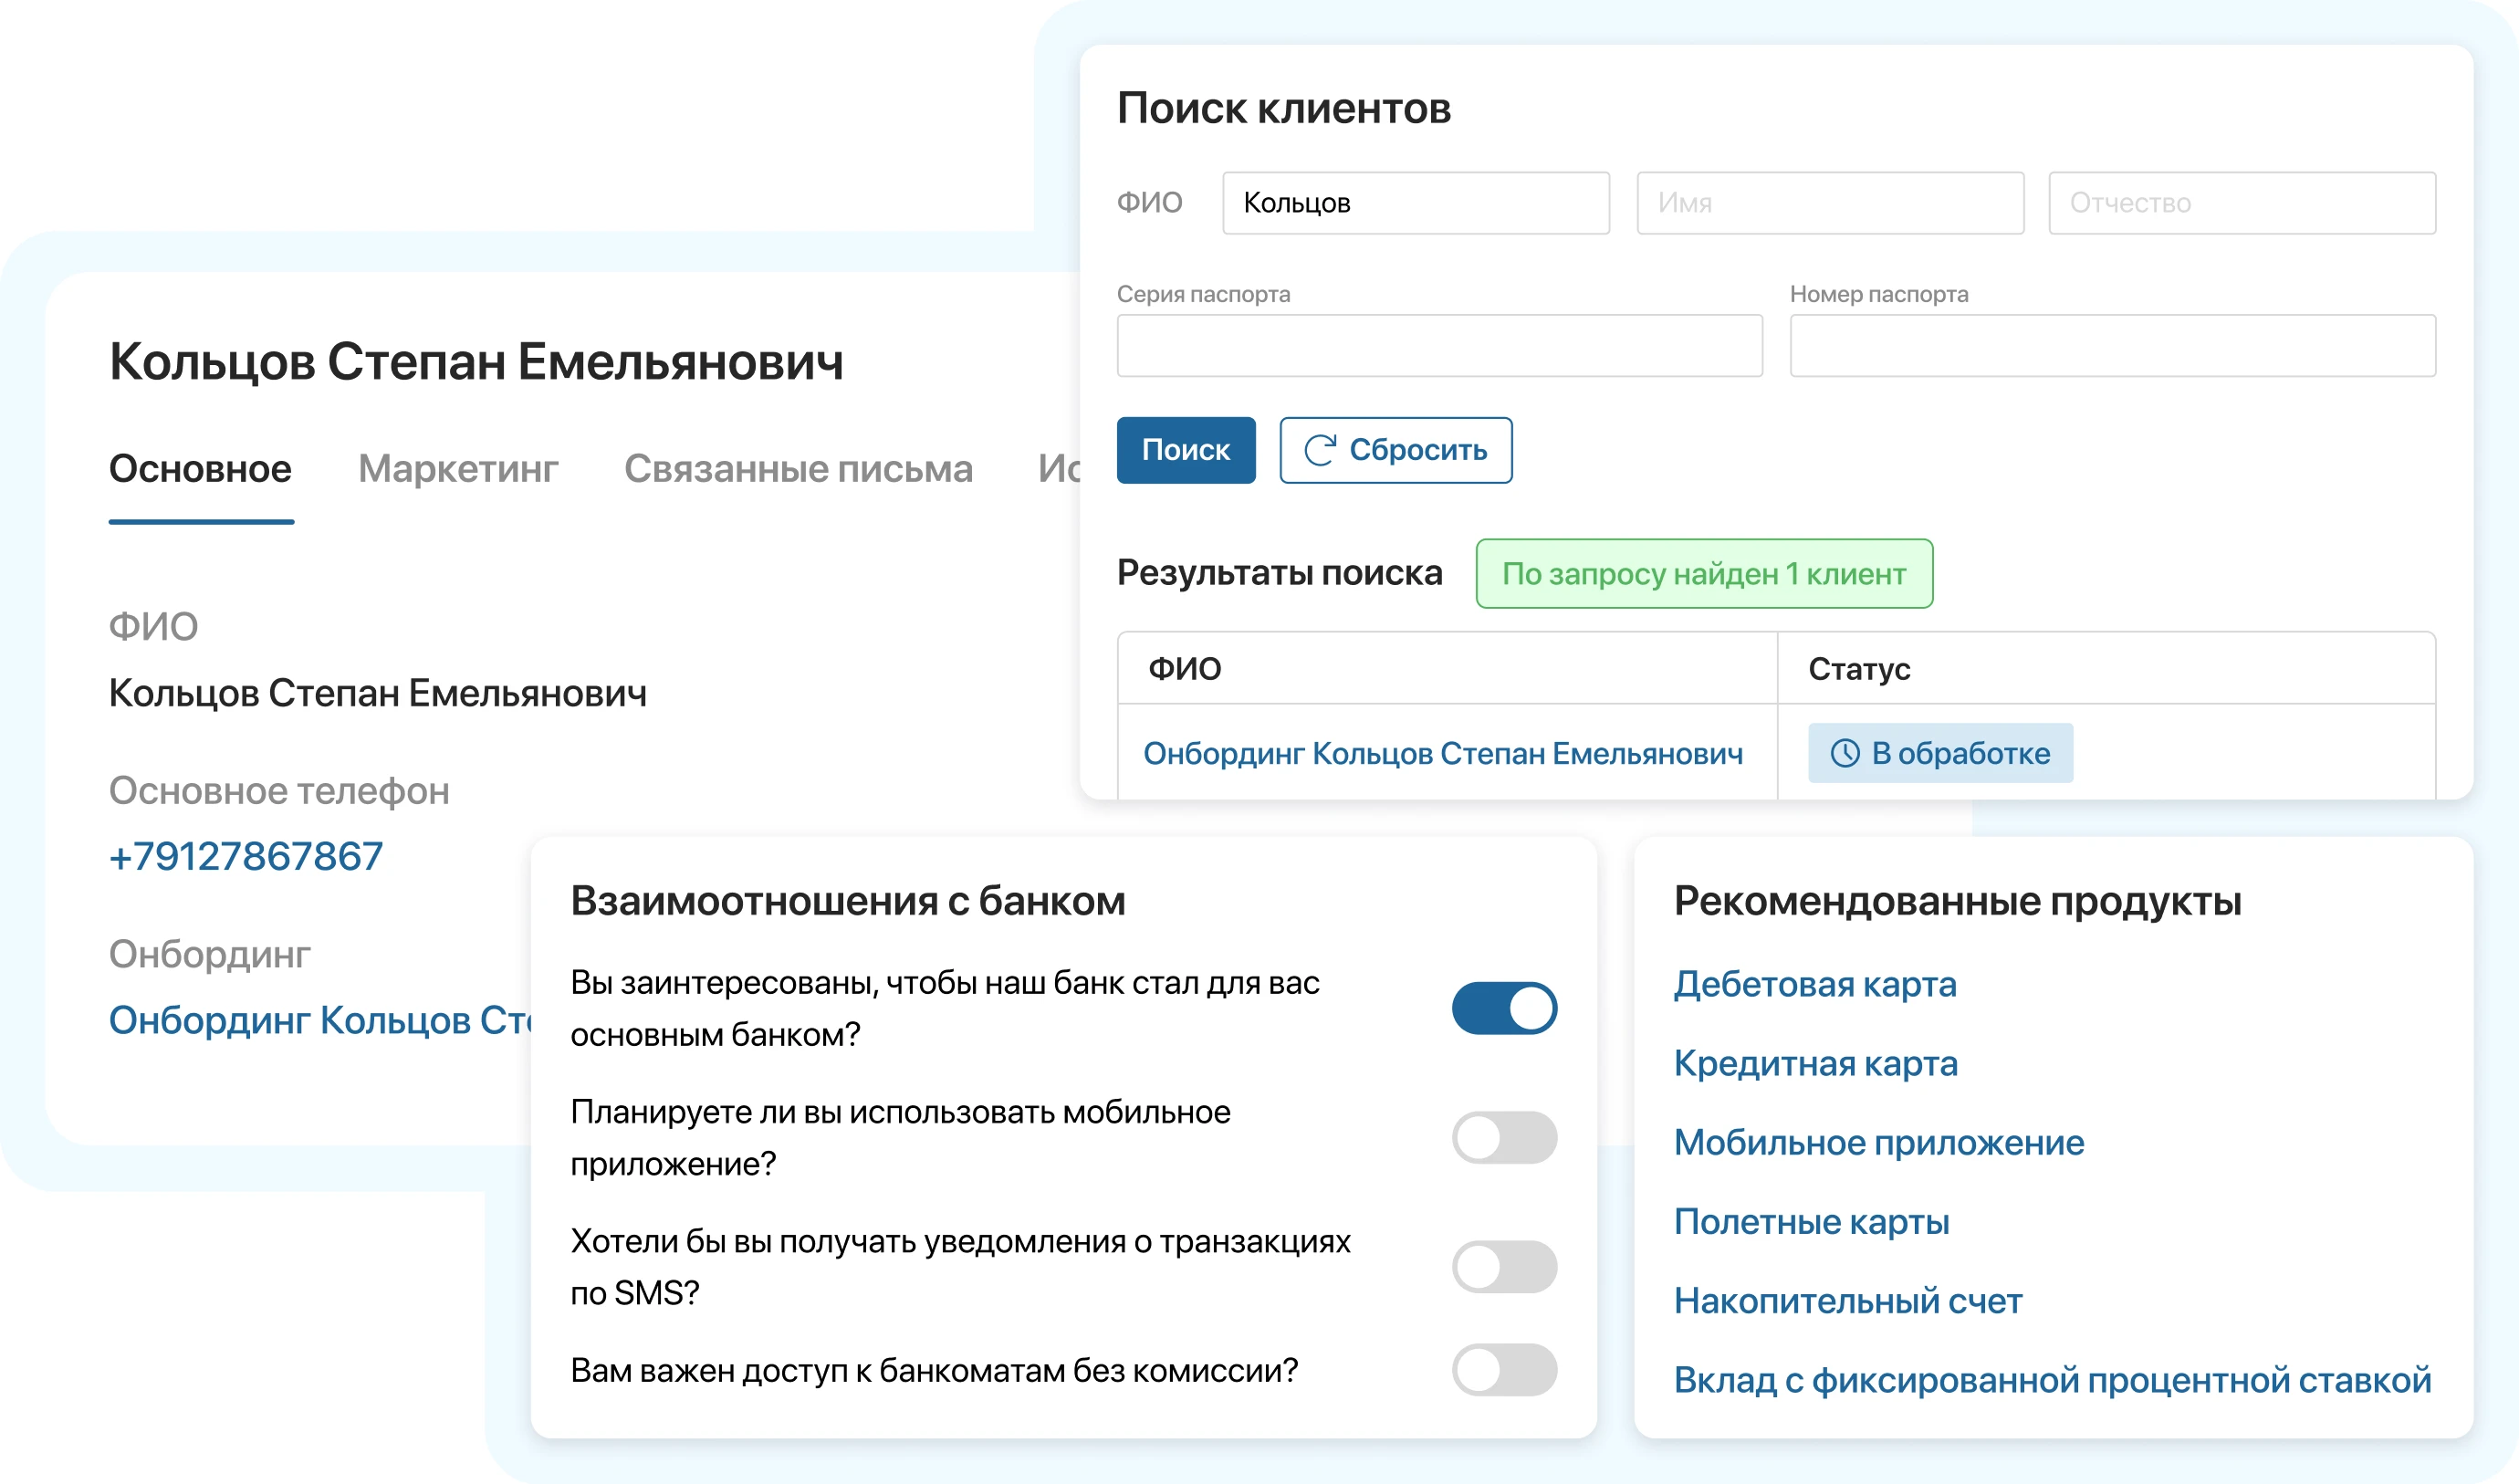Enable the mobile app usage toggle
Screen dimensions: 2519x1484
1507,1138
